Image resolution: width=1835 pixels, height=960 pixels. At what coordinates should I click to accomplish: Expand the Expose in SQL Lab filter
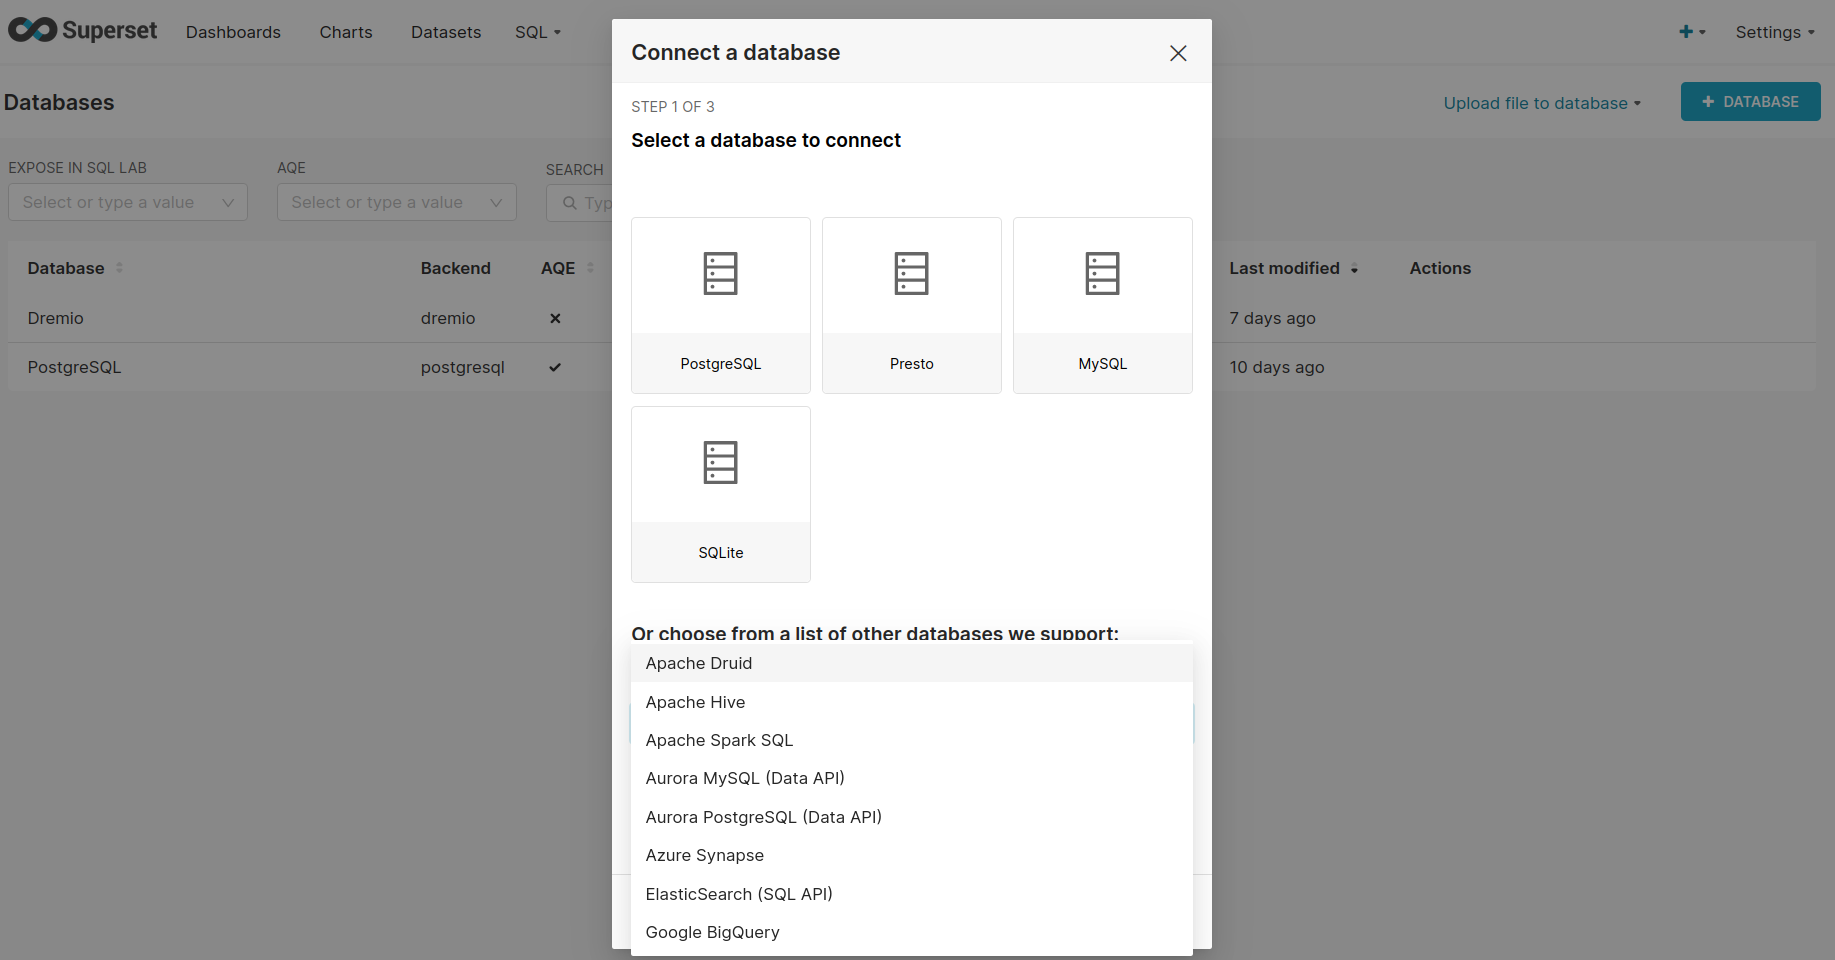tap(127, 202)
